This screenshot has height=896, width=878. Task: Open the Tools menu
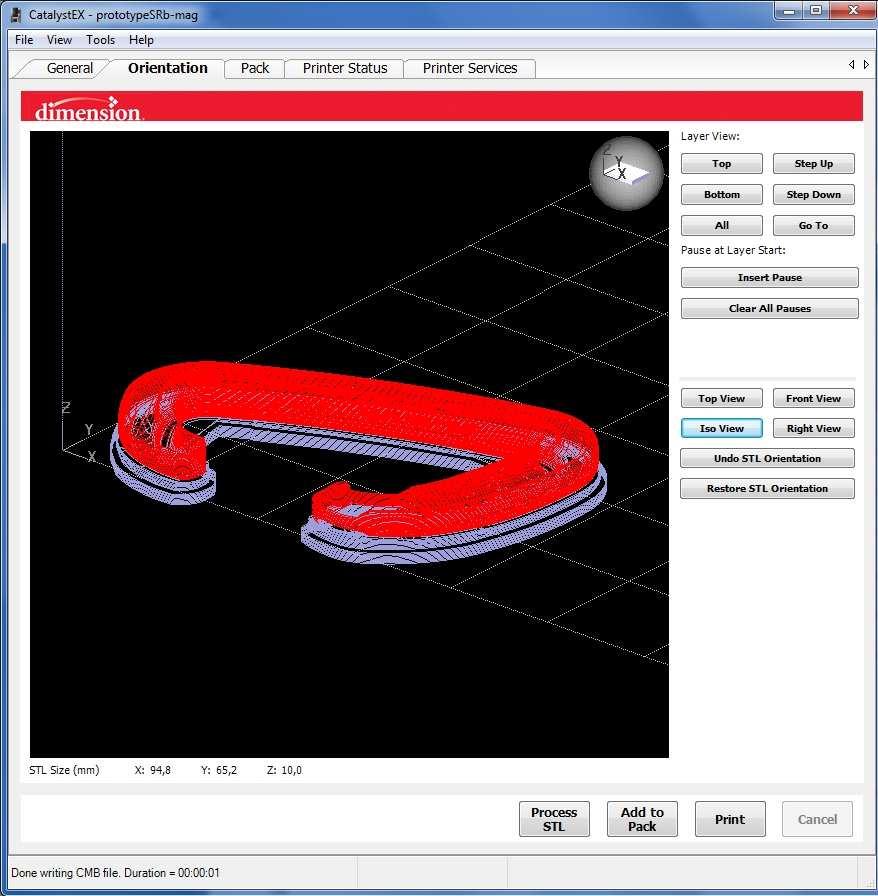click(x=101, y=40)
